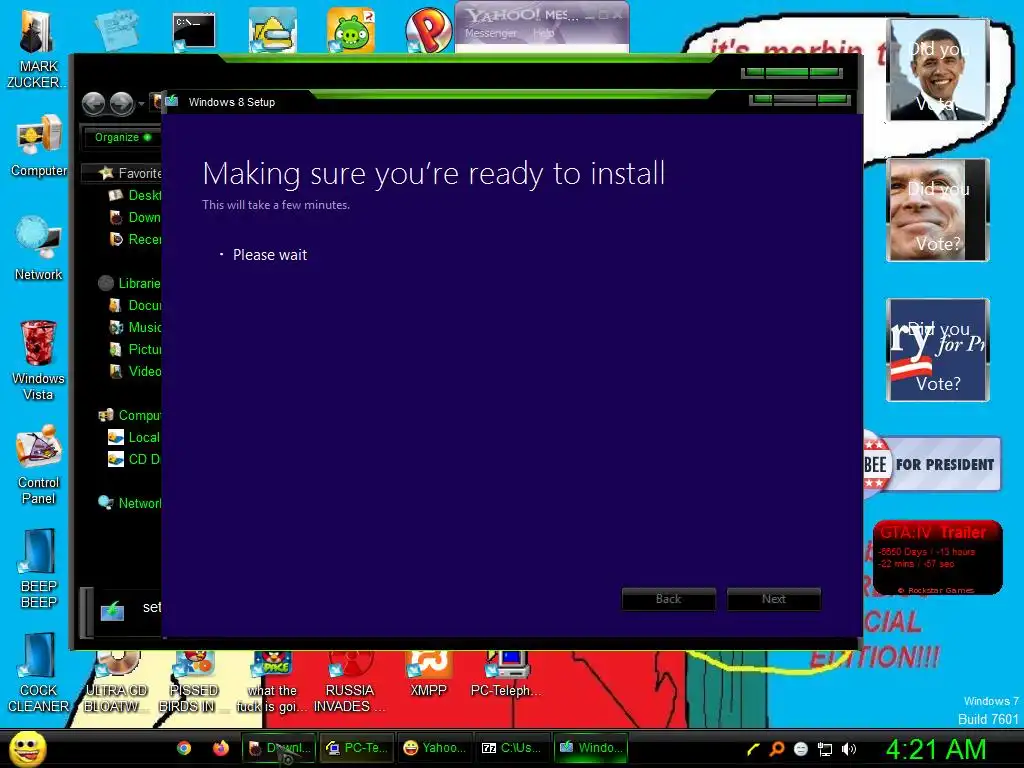Click the Obama 'Did you Vote?' gadget

[x=938, y=70]
